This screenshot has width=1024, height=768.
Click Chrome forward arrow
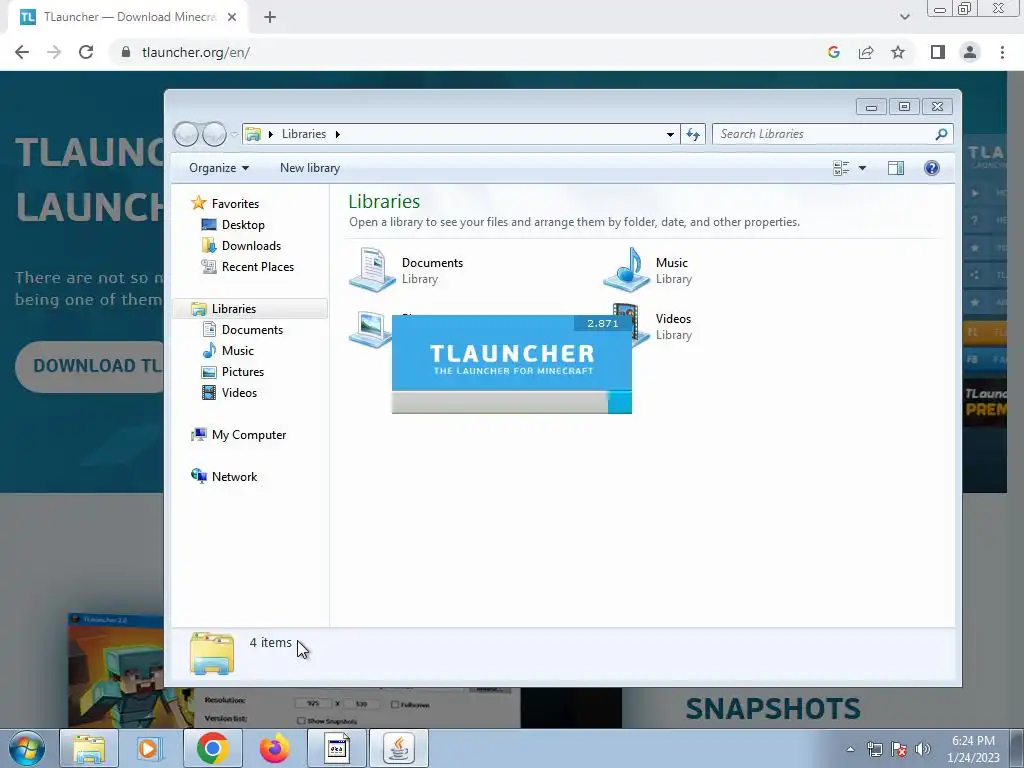[x=54, y=52]
